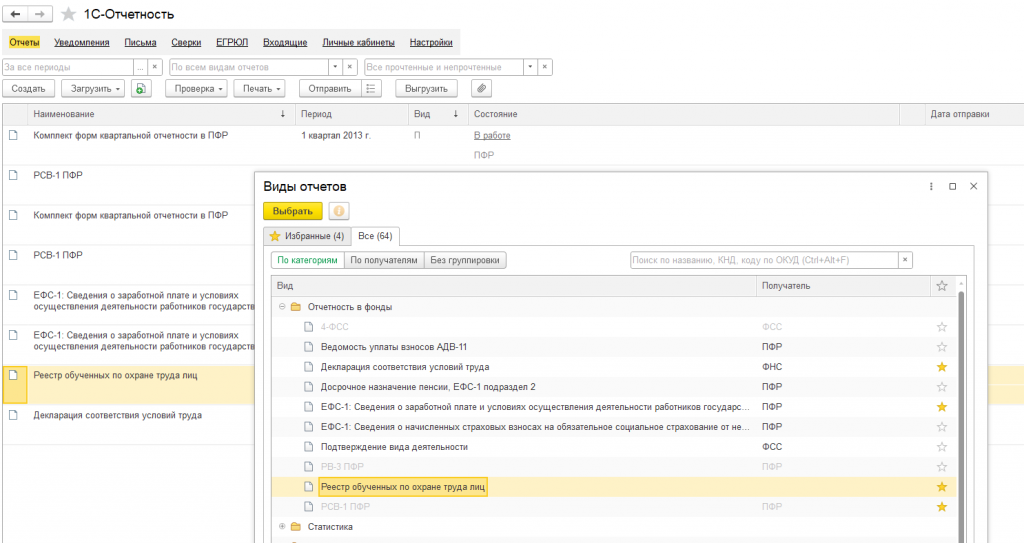1024x543 pixels.
Task: Remove Декларация соответствия условий труда from favorites
Action: pyautogui.click(x=942, y=367)
